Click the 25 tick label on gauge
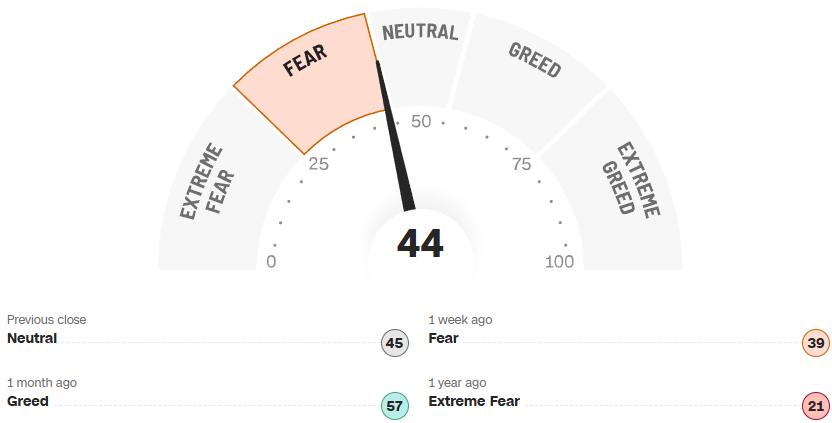 click(x=318, y=164)
